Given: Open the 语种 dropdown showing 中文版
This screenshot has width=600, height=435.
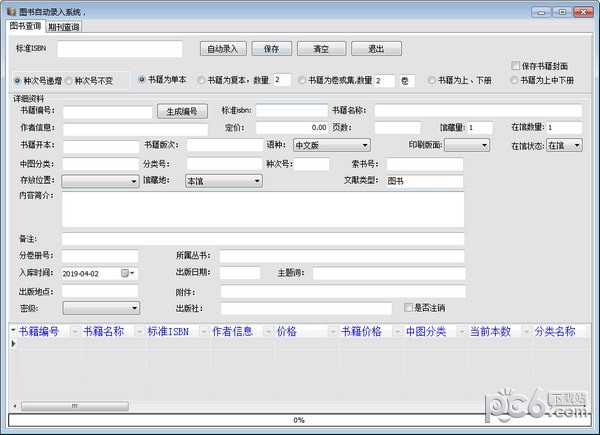Looking at the screenshot, I should click(x=332, y=145).
